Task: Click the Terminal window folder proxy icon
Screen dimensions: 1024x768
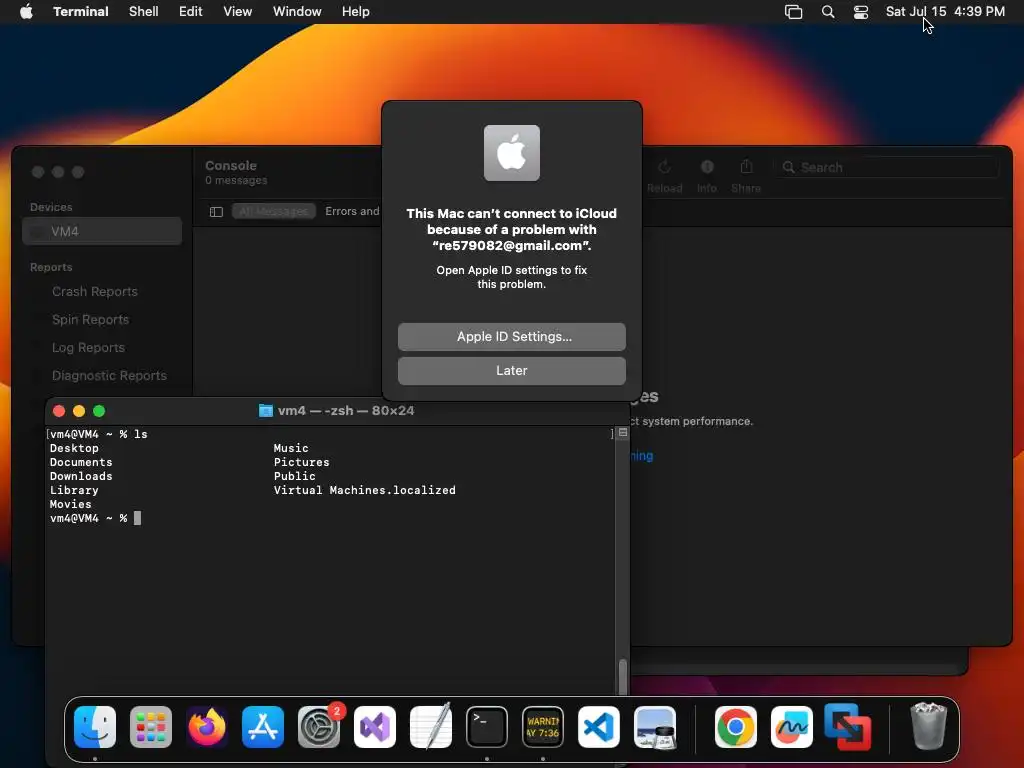Action: (x=265, y=411)
